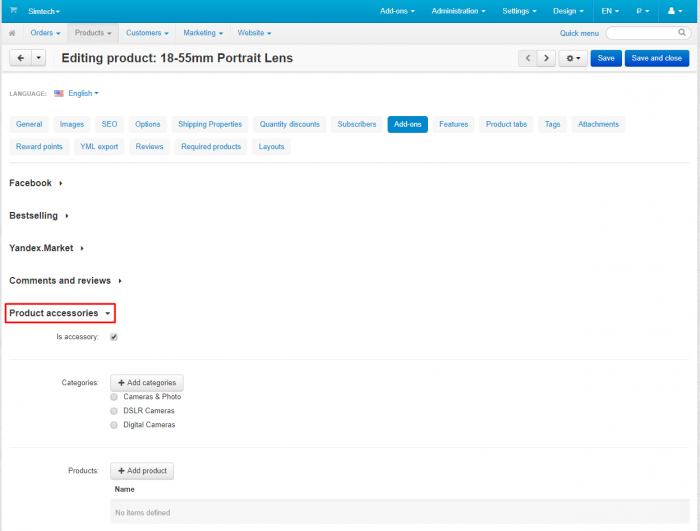Viewport: 700px width, 531px height.
Task: Click the search magnifier icon
Action: click(682, 32)
